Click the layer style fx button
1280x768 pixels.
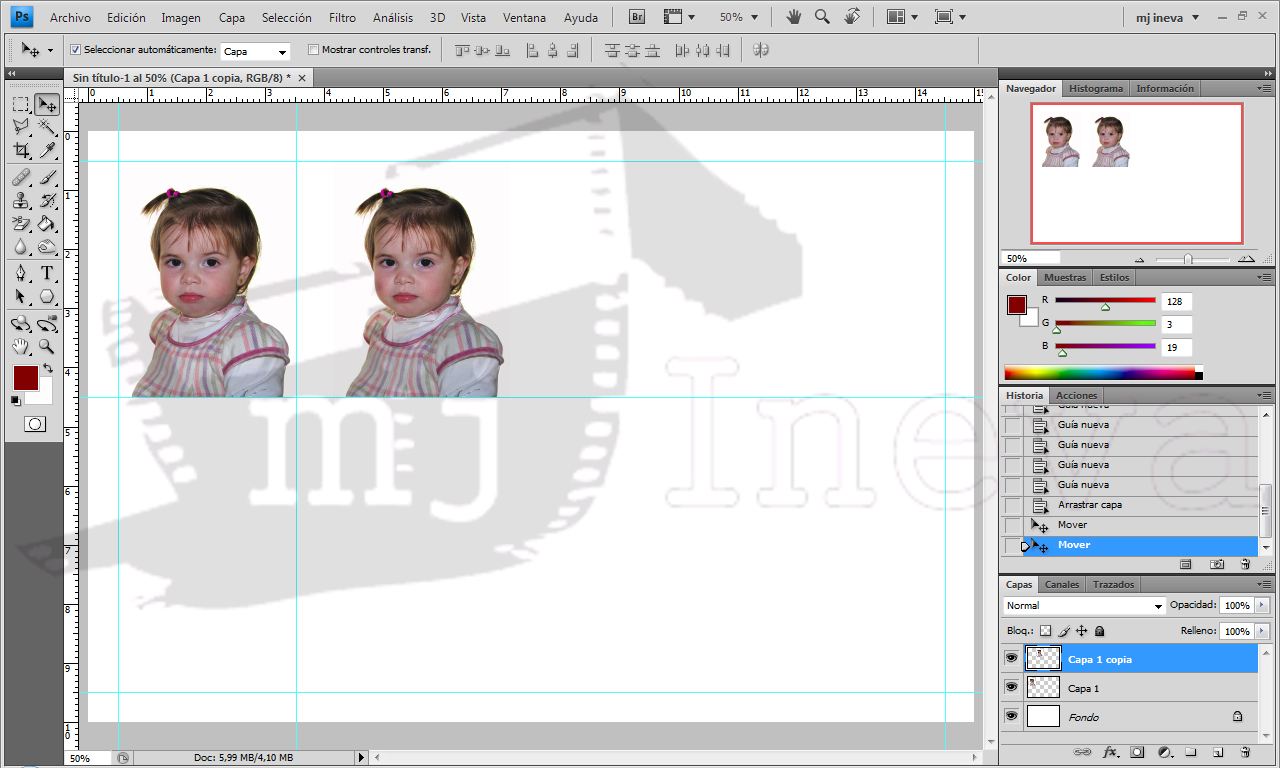(x=1110, y=751)
